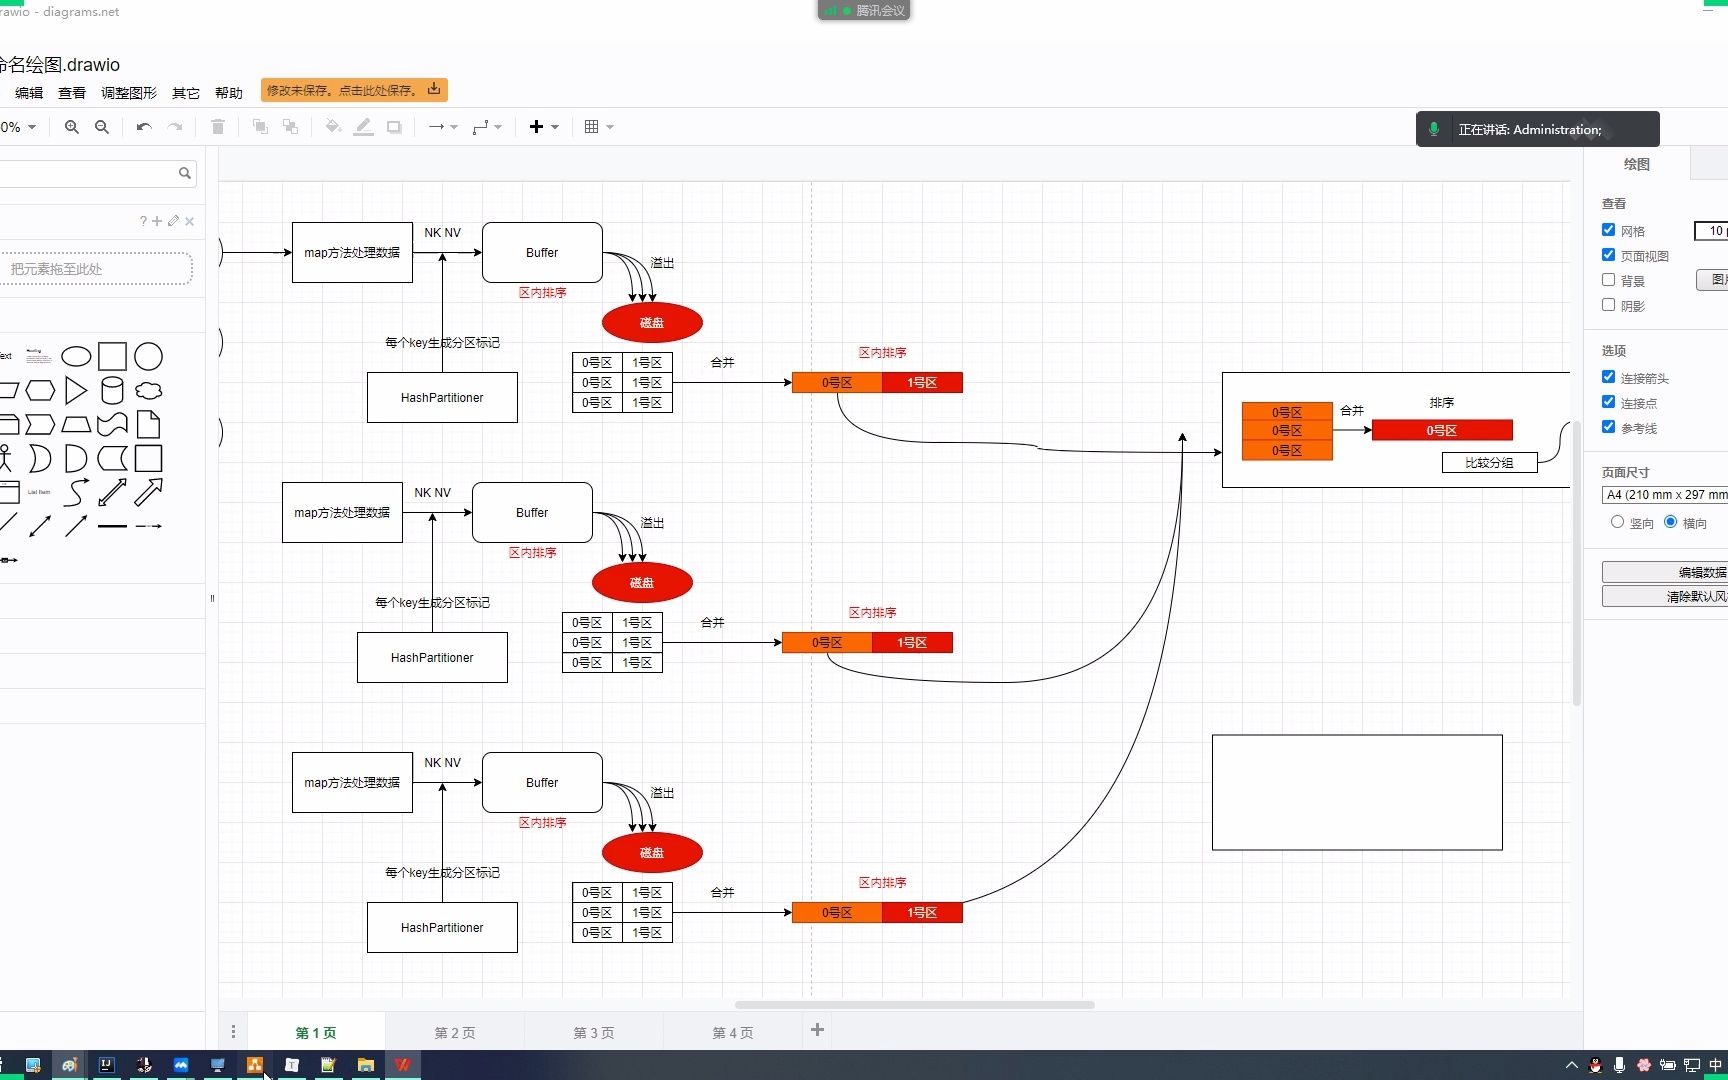1728x1080 pixels.
Task: Enable the 阴影 shadow checkbox
Action: coord(1608,305)
